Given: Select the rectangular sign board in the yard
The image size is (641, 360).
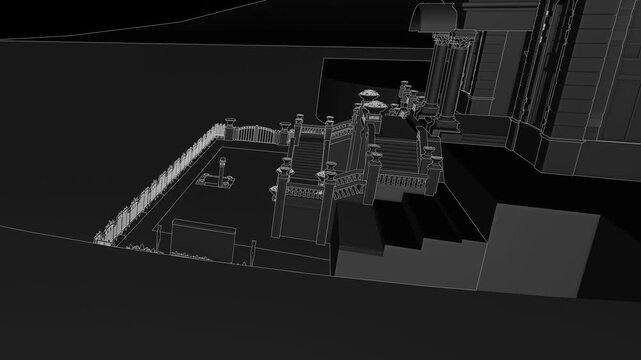Looking at the screenshot, I should [203, 241].
